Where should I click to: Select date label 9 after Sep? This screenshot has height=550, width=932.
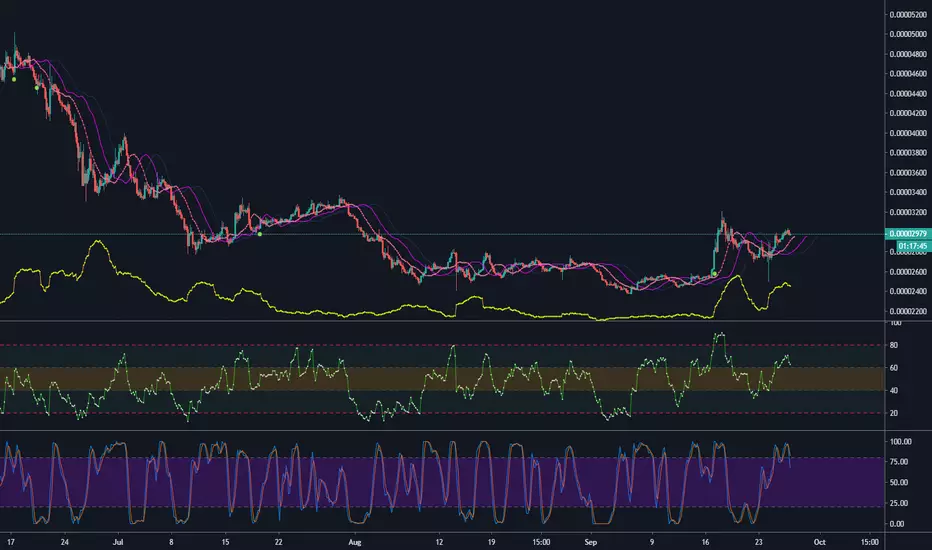651,542
